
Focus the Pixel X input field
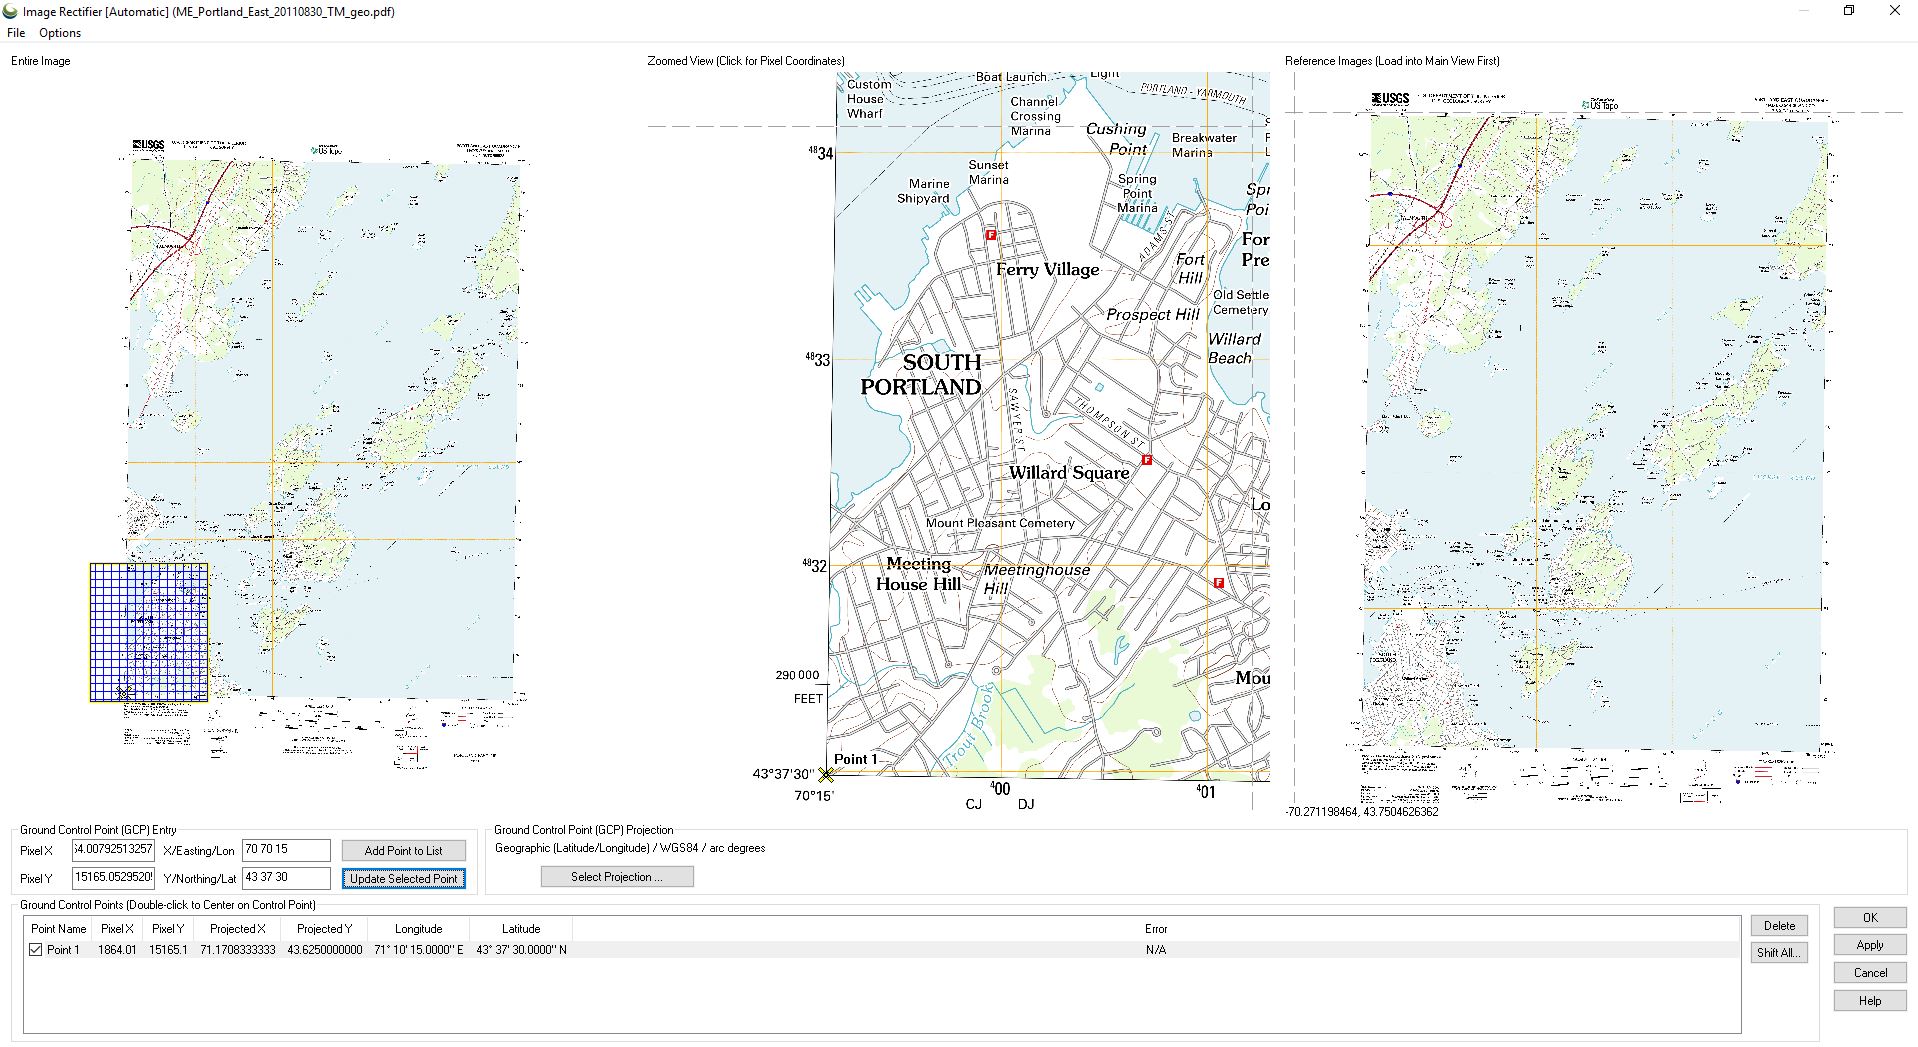pos(113,850)
